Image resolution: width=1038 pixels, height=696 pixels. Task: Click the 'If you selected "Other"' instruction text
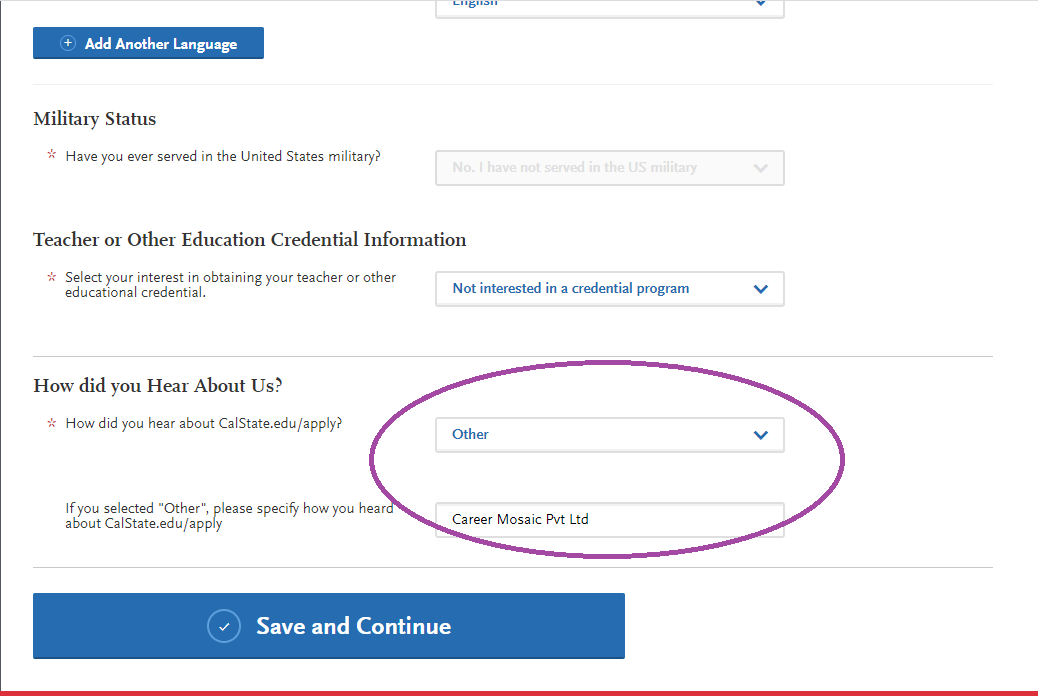pyautogui.click(x=229, y=516)
